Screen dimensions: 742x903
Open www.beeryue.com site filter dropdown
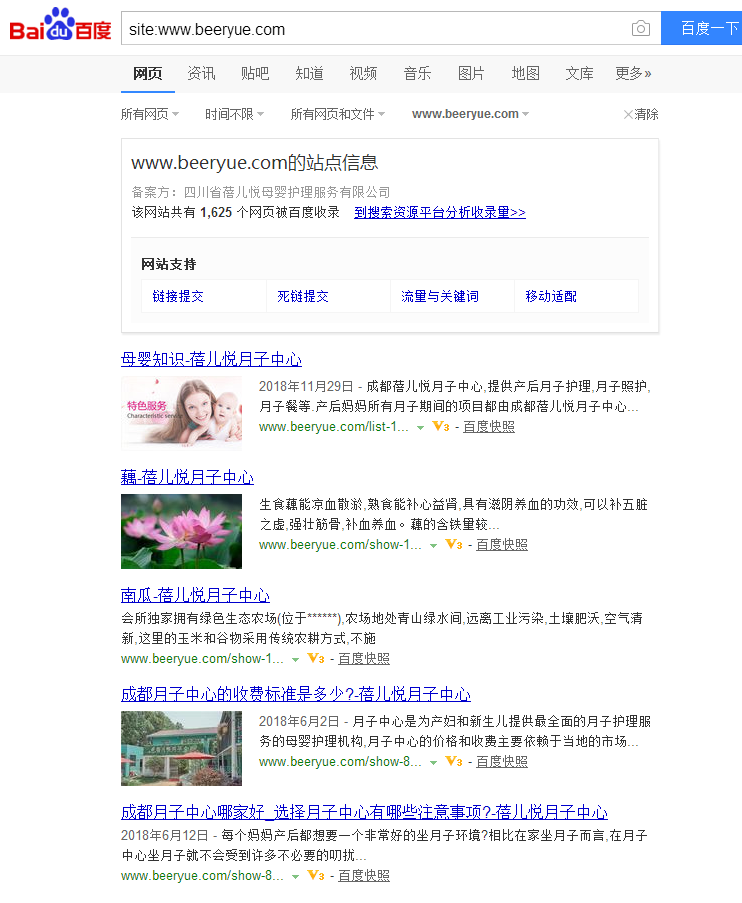coord(471,114)
